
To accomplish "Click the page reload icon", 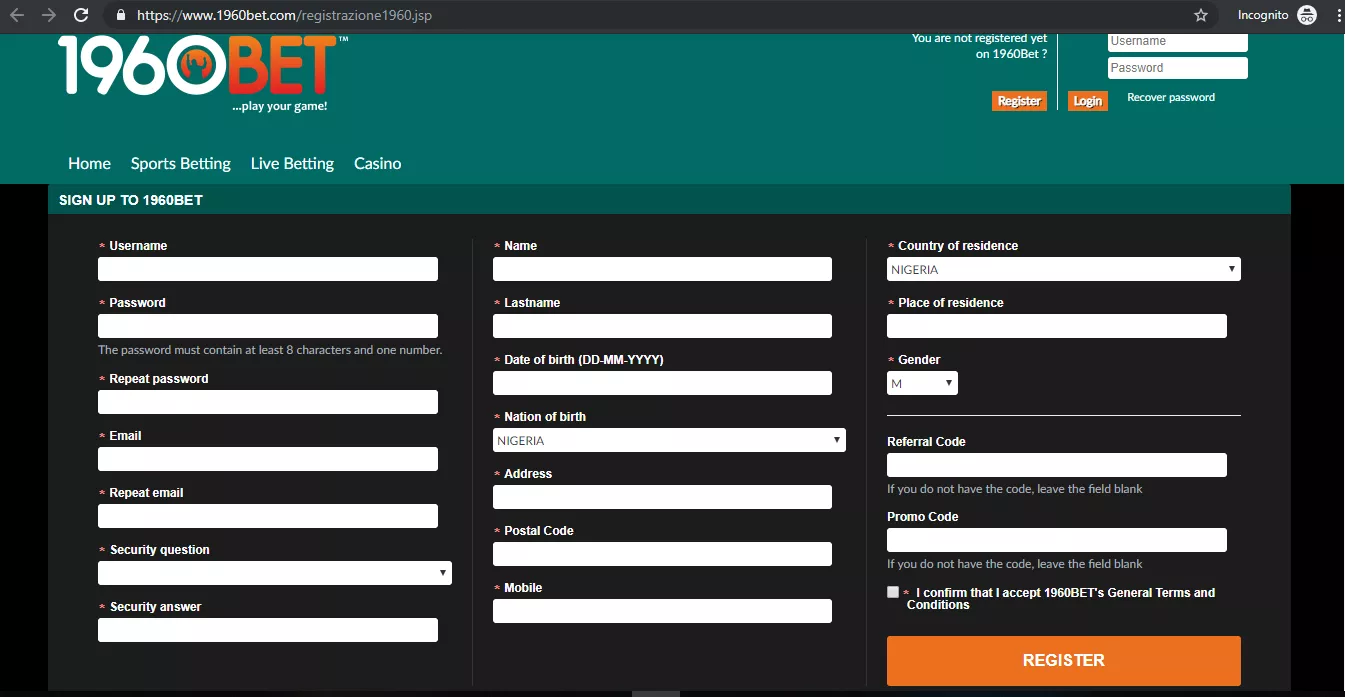I will click(80, 15).
